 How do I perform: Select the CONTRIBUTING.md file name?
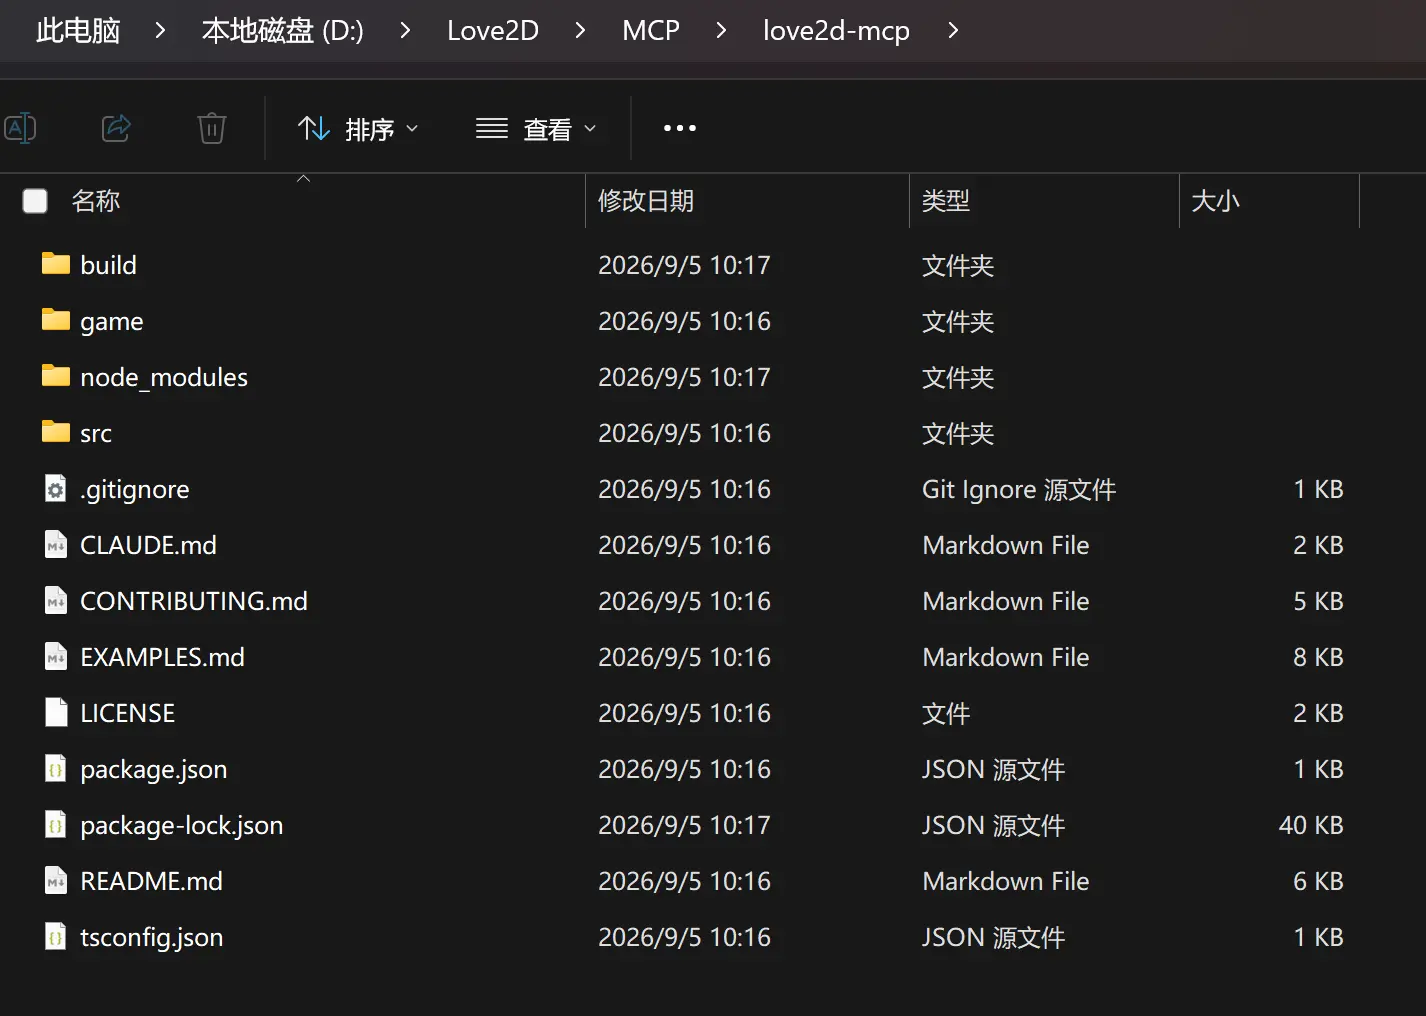(x=194, y=601)
